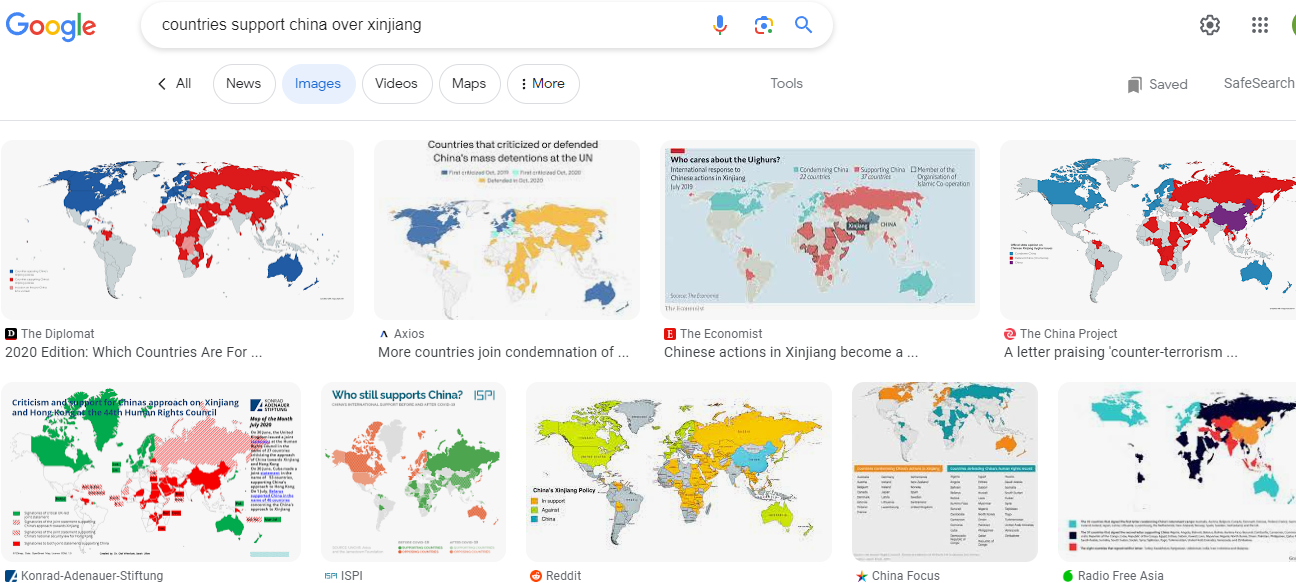This screenshot has width=1296, height=583.
Task: Open the Radio Free Asia map thumbnail
Action: click(1177, 472)
